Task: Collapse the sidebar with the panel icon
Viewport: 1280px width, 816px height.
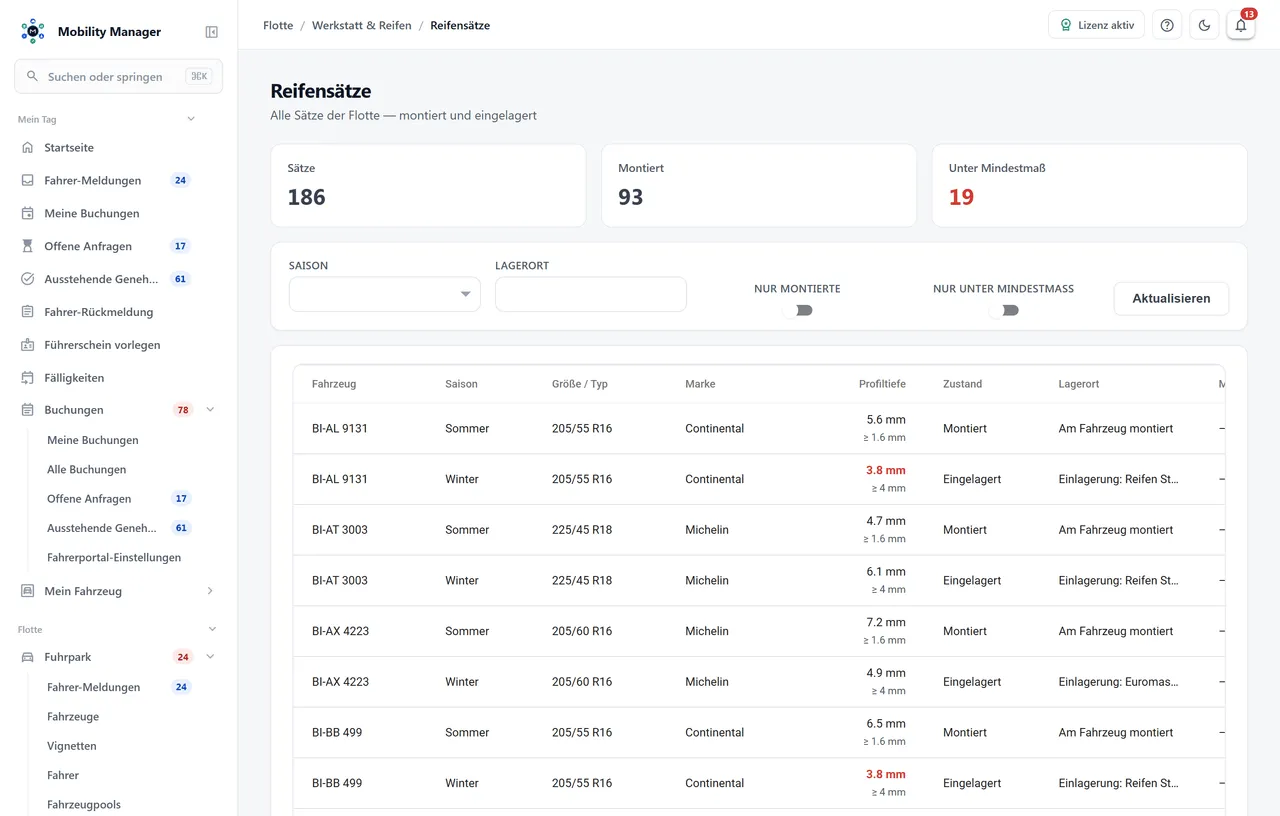Action: (212, 32)
